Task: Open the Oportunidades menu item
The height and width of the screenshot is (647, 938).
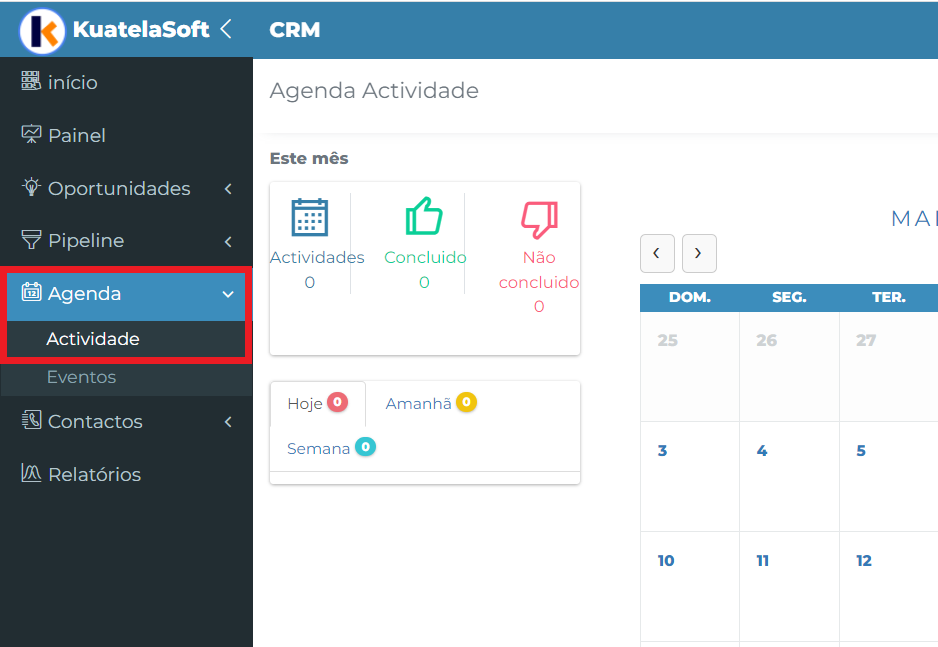Action: 126,188
